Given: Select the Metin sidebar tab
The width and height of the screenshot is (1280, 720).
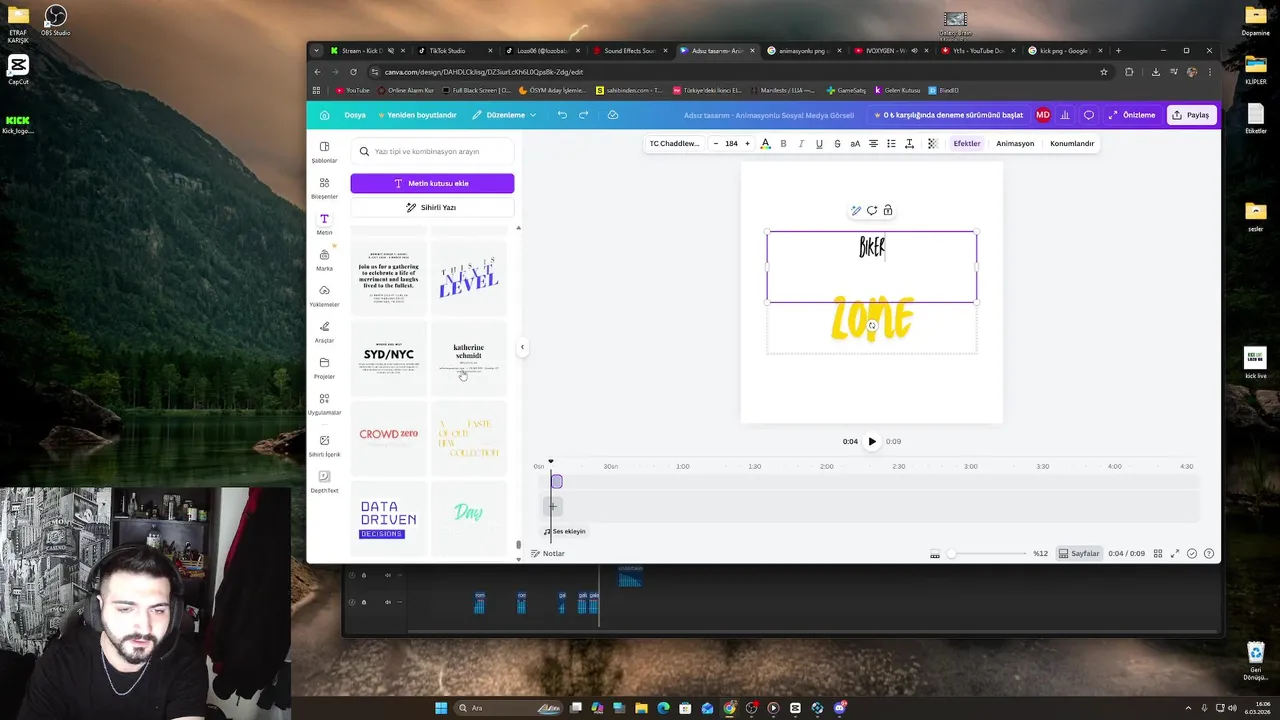Looking at the screenshot, I should coord(324,224).
